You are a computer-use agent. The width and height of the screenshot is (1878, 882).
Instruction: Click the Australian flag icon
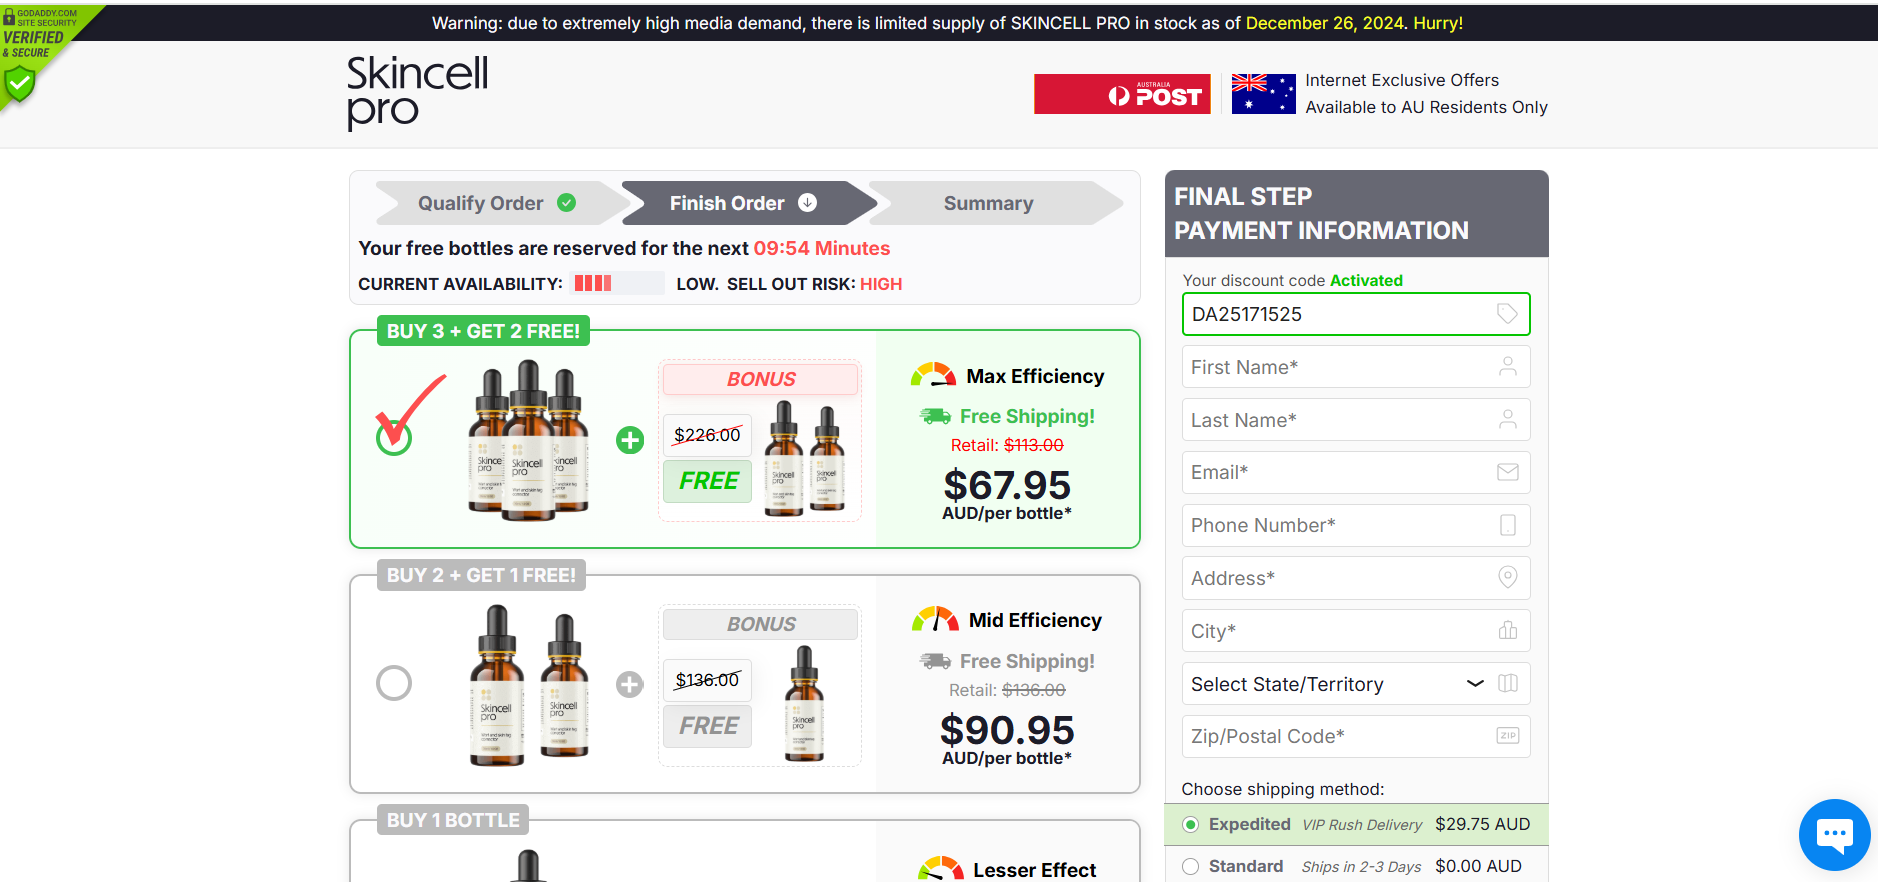pos(1263,94)
